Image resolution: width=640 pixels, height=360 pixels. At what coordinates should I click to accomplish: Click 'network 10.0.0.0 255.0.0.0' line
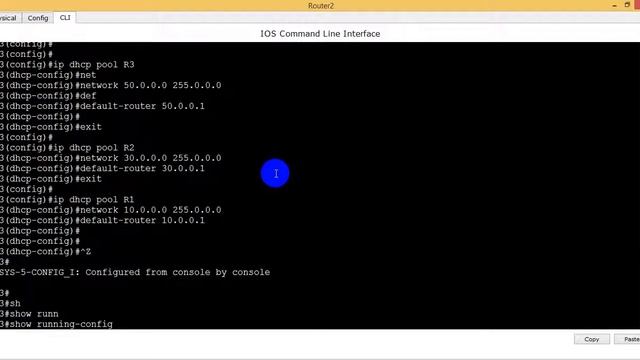(111, 210)
